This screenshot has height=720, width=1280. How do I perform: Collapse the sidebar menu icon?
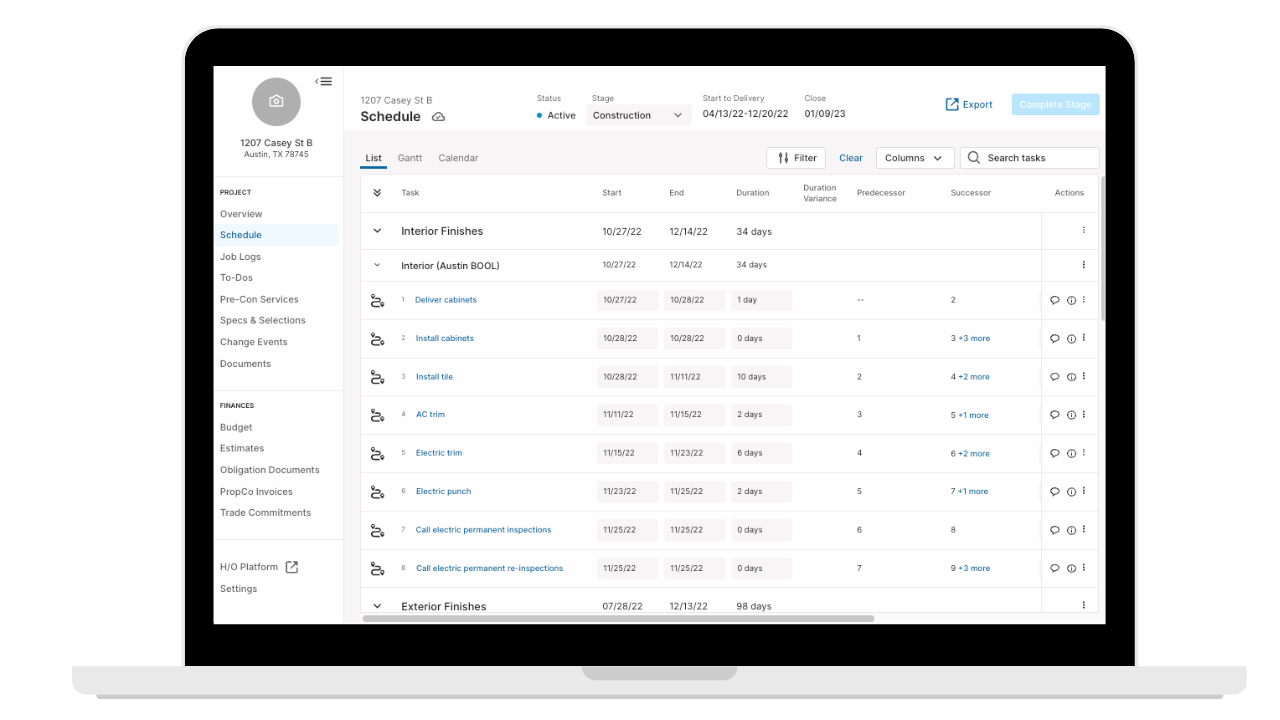coord(323,82)
